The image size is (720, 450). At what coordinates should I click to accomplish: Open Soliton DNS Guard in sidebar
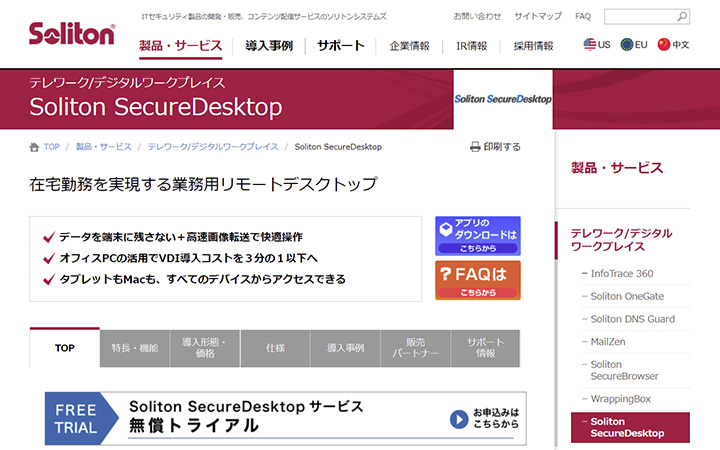tap(632, 319)
